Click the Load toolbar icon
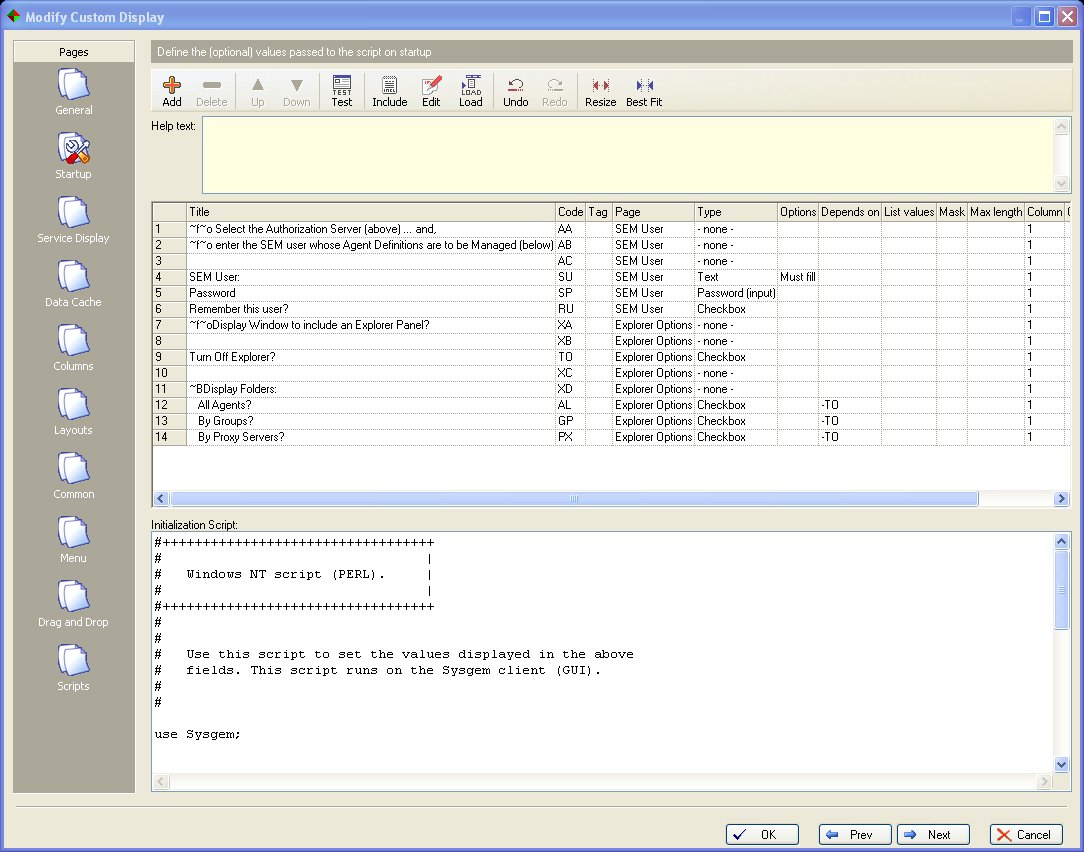This screenshot has height=852, width=1084. coord(471,91)
